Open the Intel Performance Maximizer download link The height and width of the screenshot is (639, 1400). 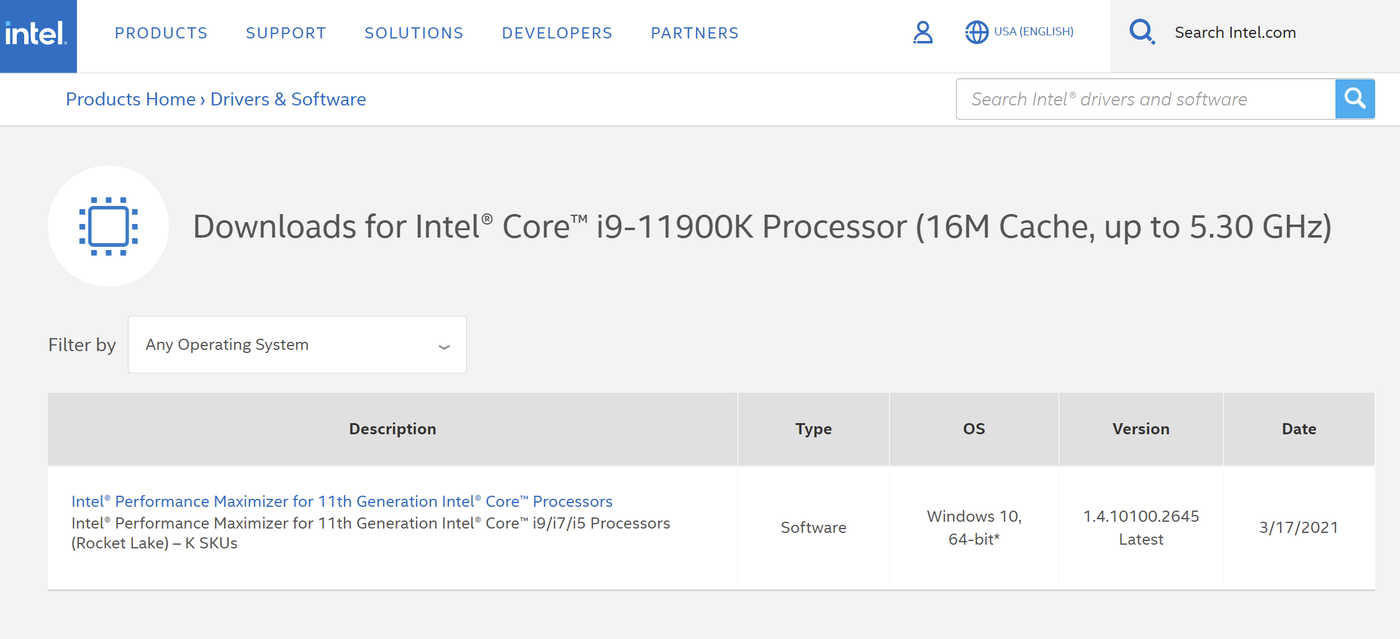342,501
